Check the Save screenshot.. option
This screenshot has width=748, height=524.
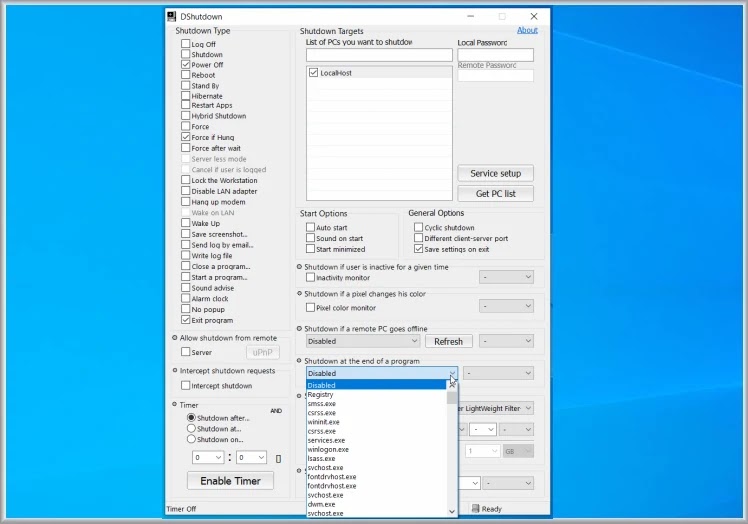click(x=186, y=234)
